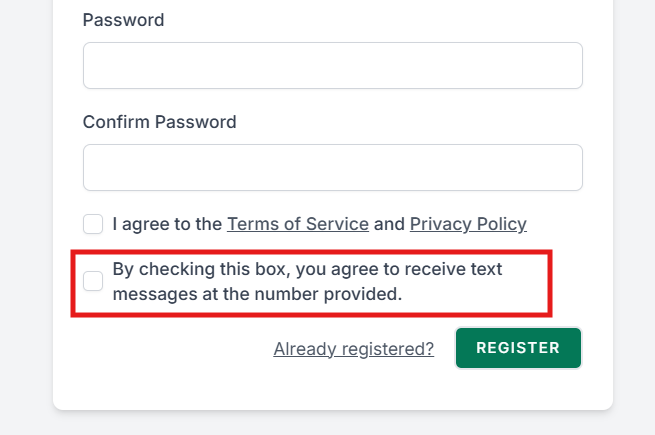This screenshot has height=435, width=655.
Task: Open the Privacy Policy link
Action: [467, 224]
